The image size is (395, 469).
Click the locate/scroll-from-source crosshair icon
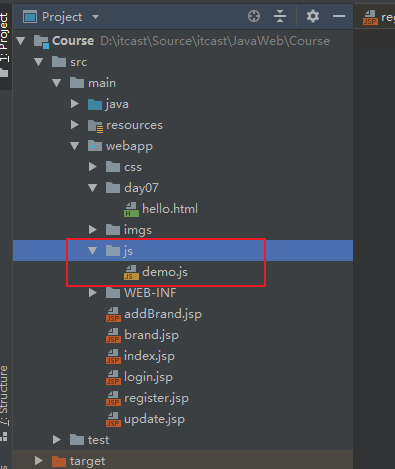[254, 16]
